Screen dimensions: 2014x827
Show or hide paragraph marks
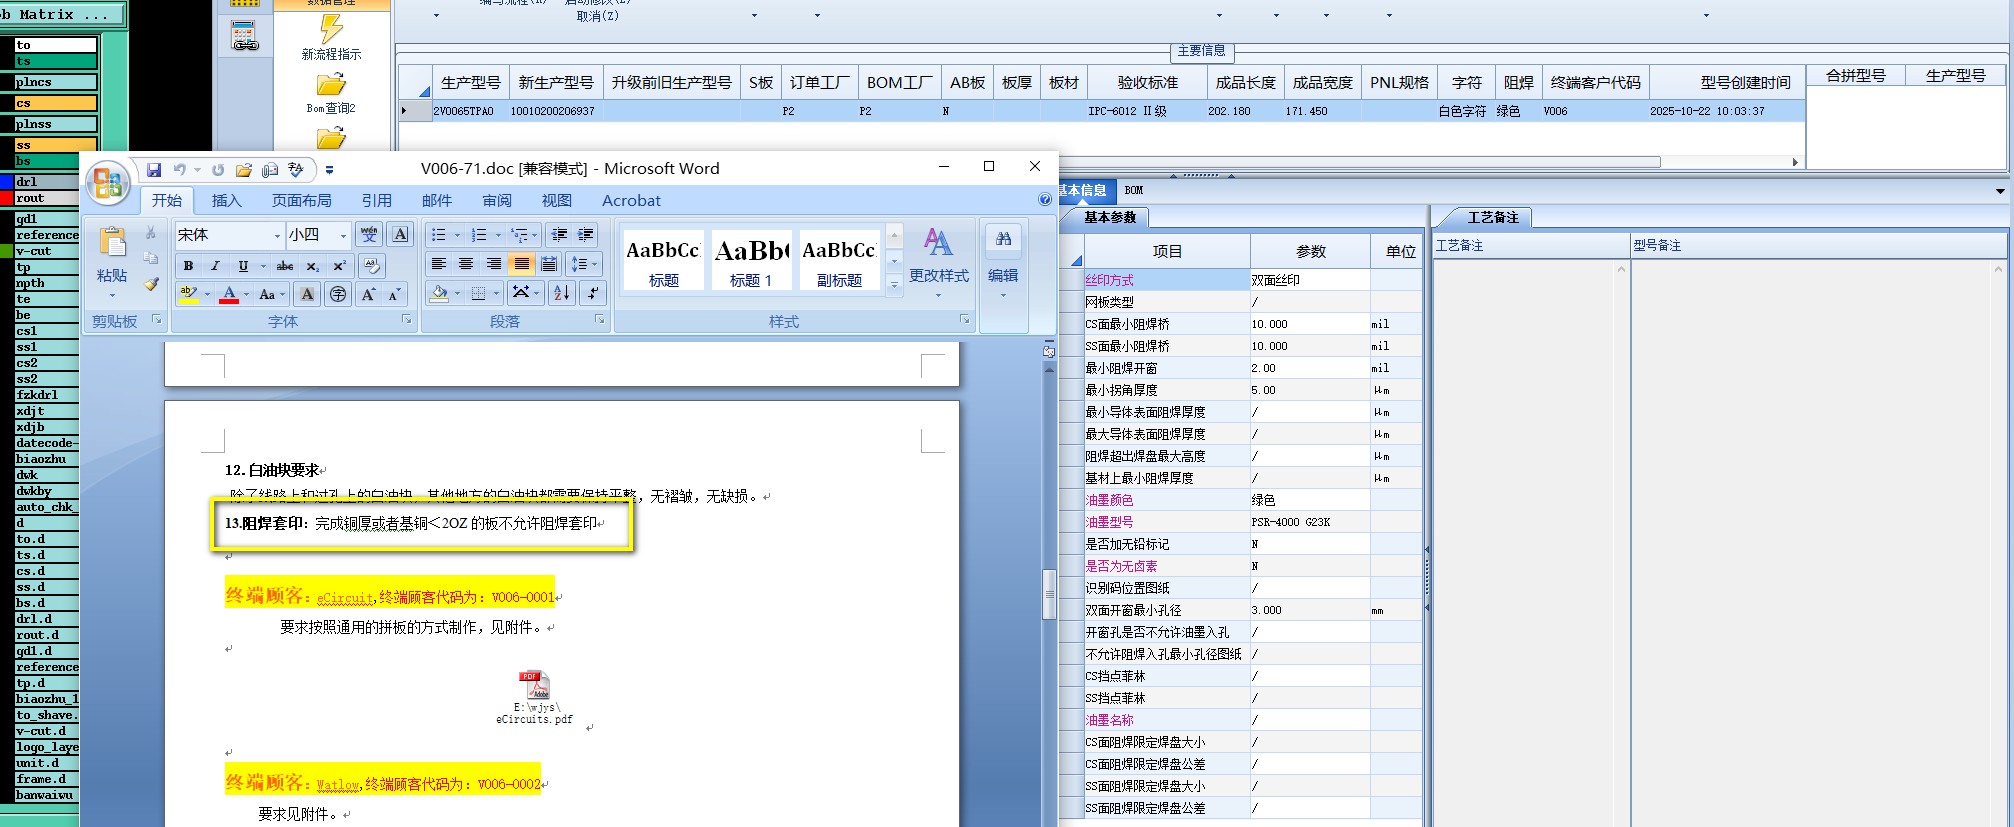click(592, 293)
